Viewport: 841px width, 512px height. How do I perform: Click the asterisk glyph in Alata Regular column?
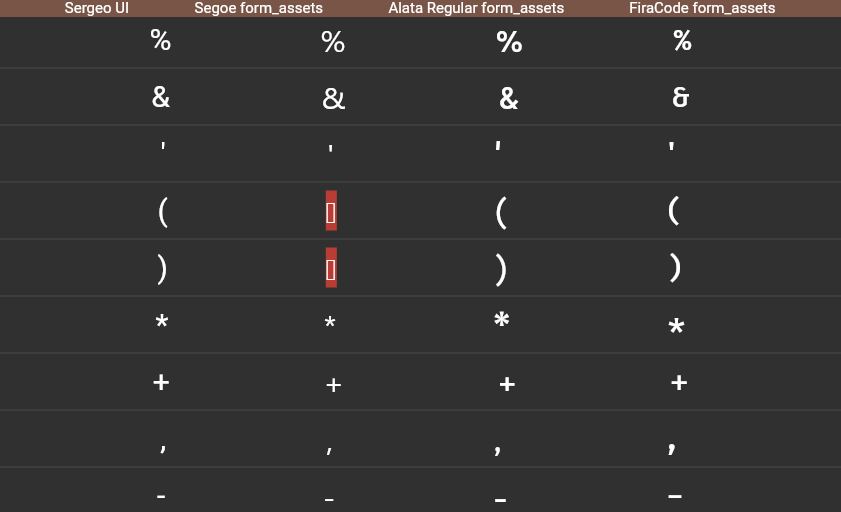(x=501, y=320)
